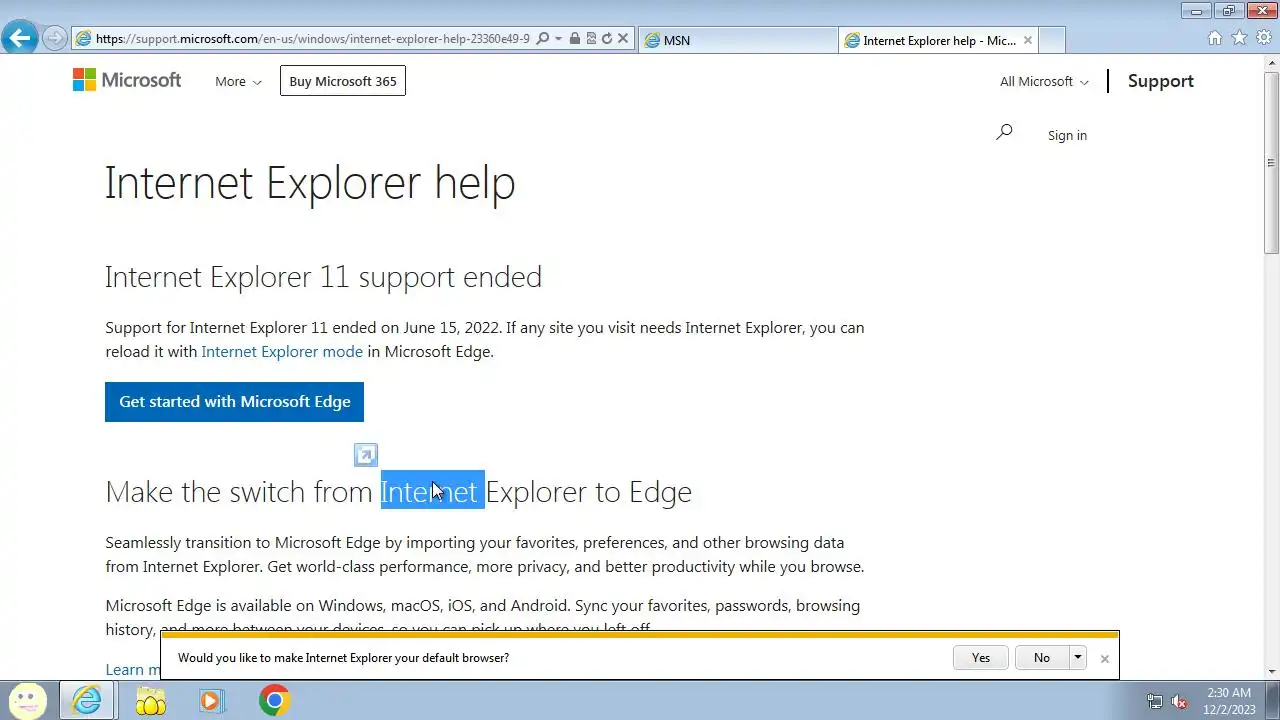This screenshot has width=1280, height=720.
Task: Open the dropdown arrow beside No
Action: point(1077,657)
